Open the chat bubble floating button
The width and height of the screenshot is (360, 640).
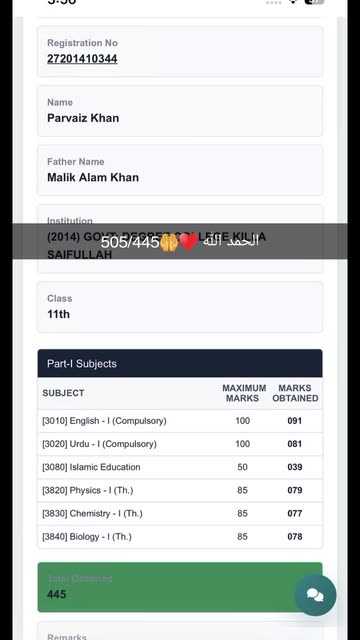(x=316, y=595)
